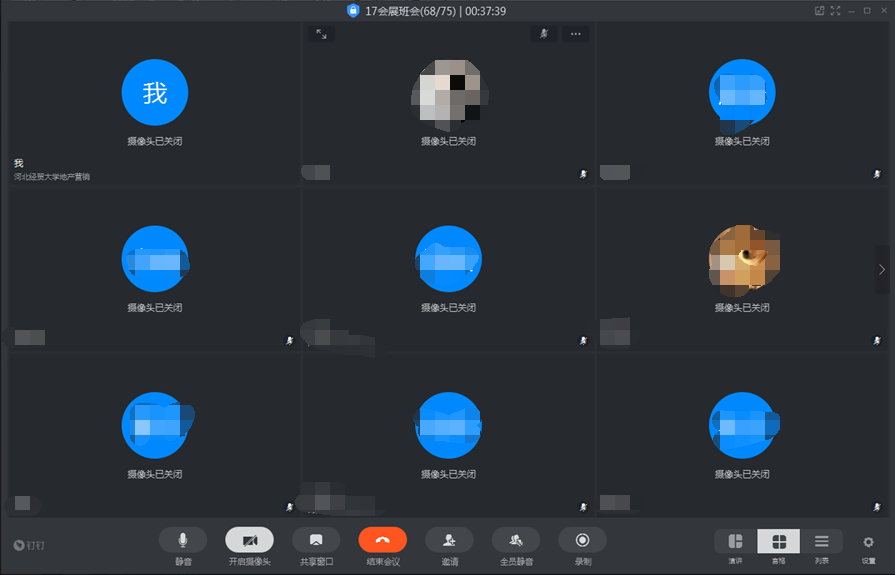Screen dimensions: 895x575
Task: Go to next page of participants arrow
Action: (881, 269)
